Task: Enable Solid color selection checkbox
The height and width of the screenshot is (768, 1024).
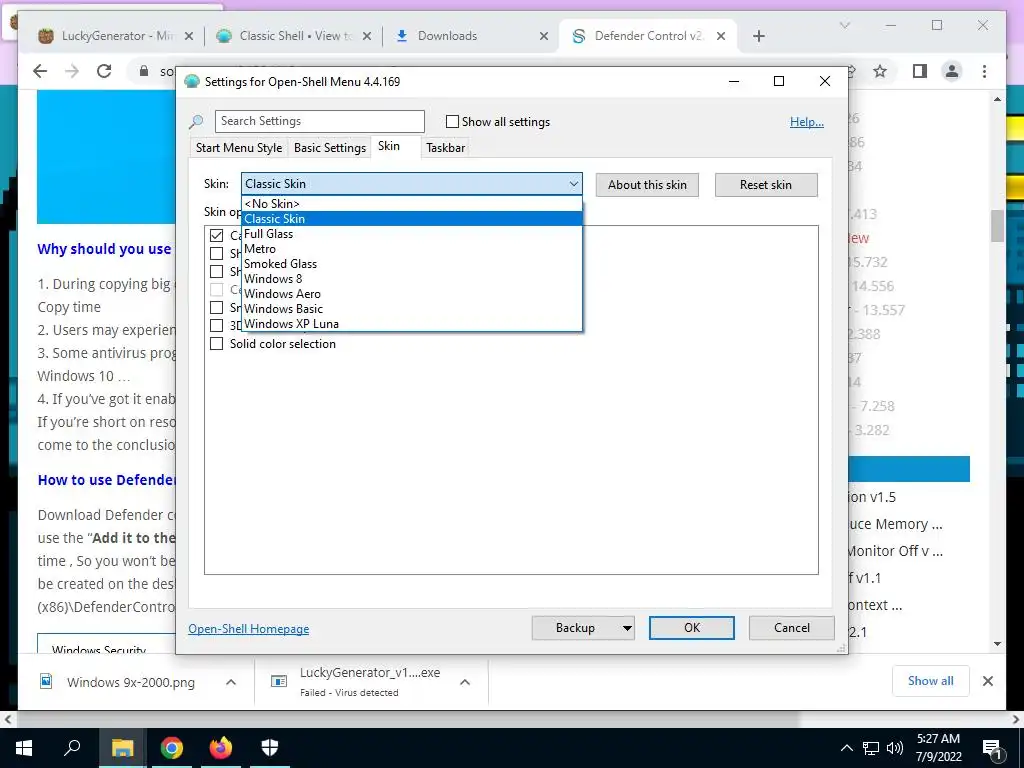Action: [216, 344]
